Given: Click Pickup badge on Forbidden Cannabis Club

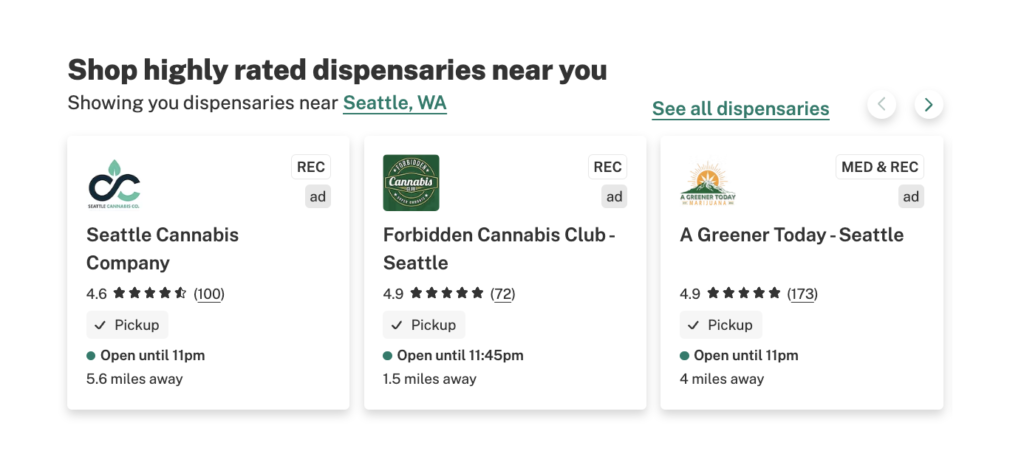Looking at the screenshot, I should click(x=424, y=325).
